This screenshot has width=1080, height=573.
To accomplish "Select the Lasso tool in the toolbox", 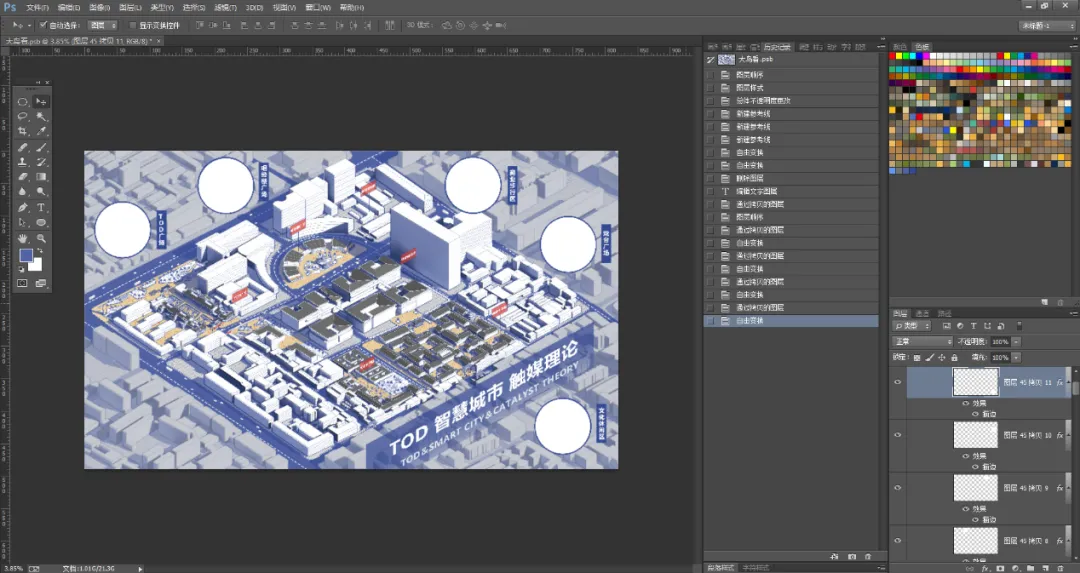I will [x=23, y=116].
